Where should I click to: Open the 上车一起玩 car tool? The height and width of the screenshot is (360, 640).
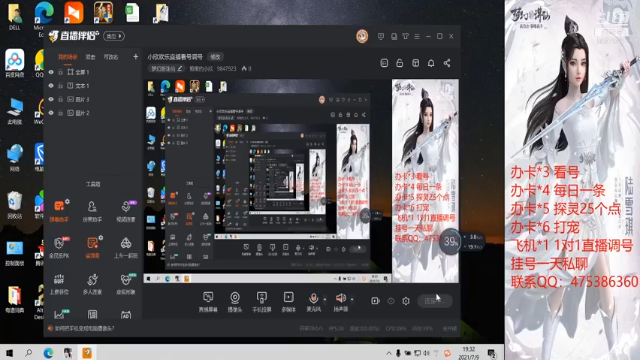click(x=126, y=247)
